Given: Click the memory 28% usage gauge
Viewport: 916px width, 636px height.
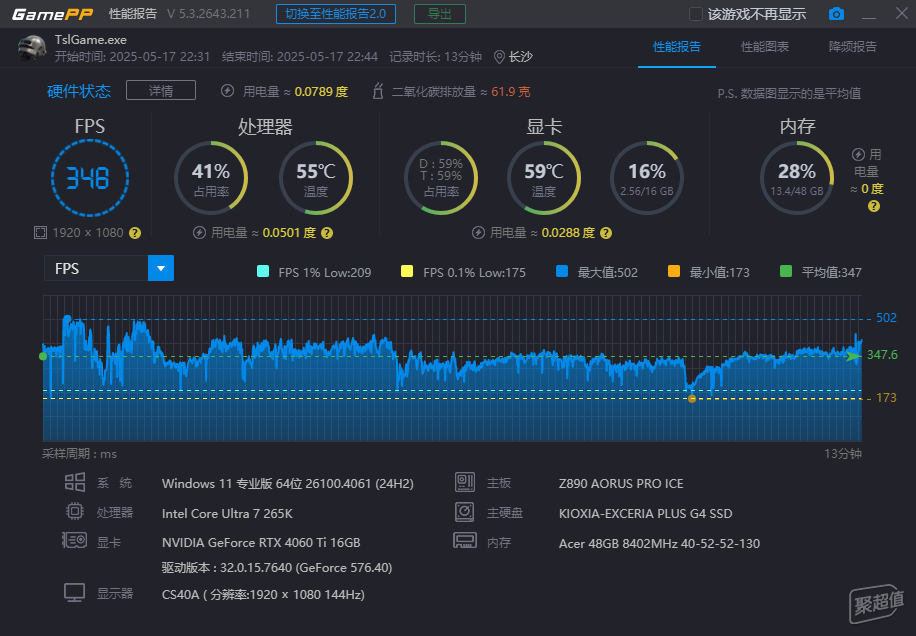Looking at the screenshot, I should click(x=797, y=178).
